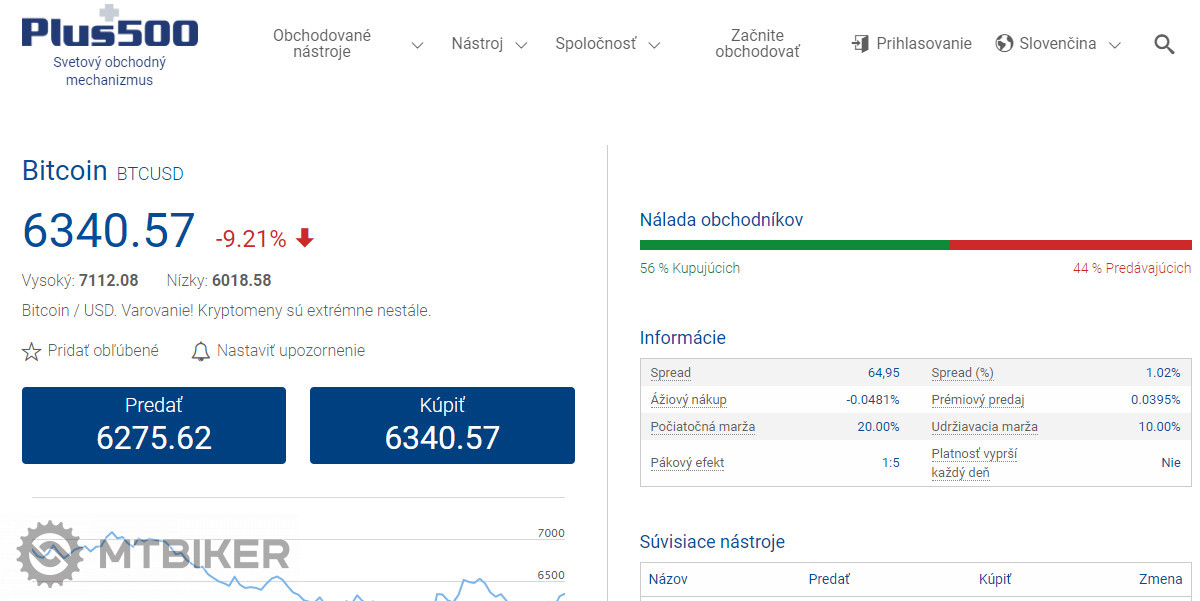Click the green buyers sentiment bar
The width and height of the screenshot is (1200, 601).
[794, 244]
